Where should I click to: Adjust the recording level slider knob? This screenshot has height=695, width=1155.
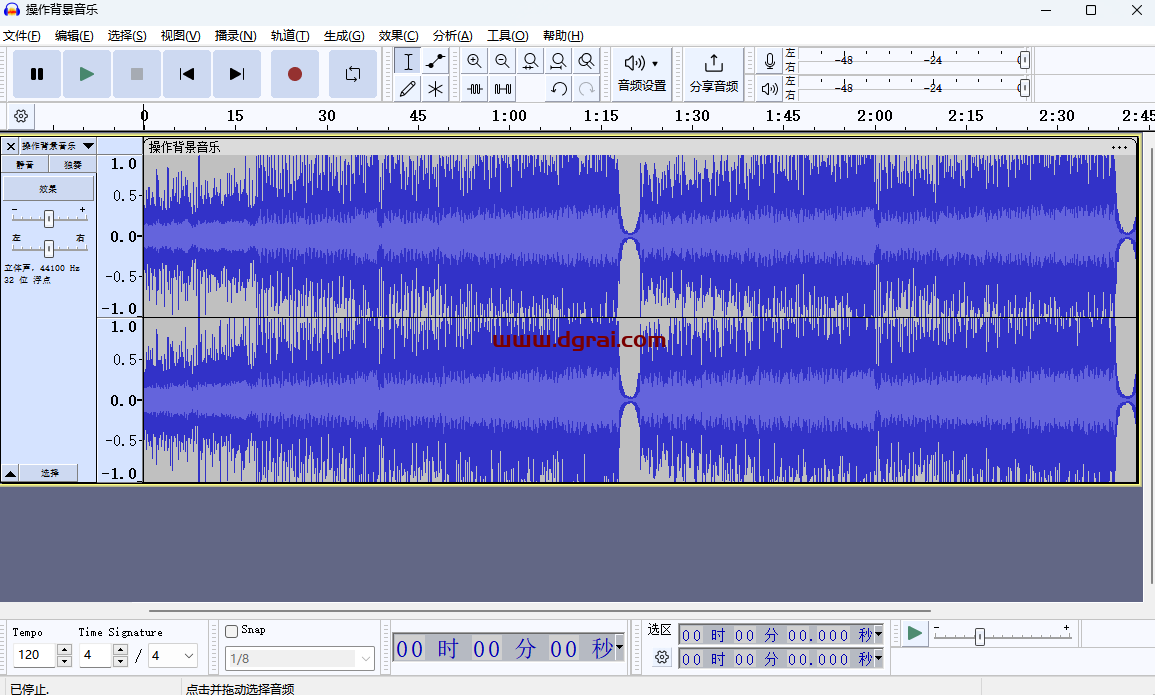[x=1024, y=60]
